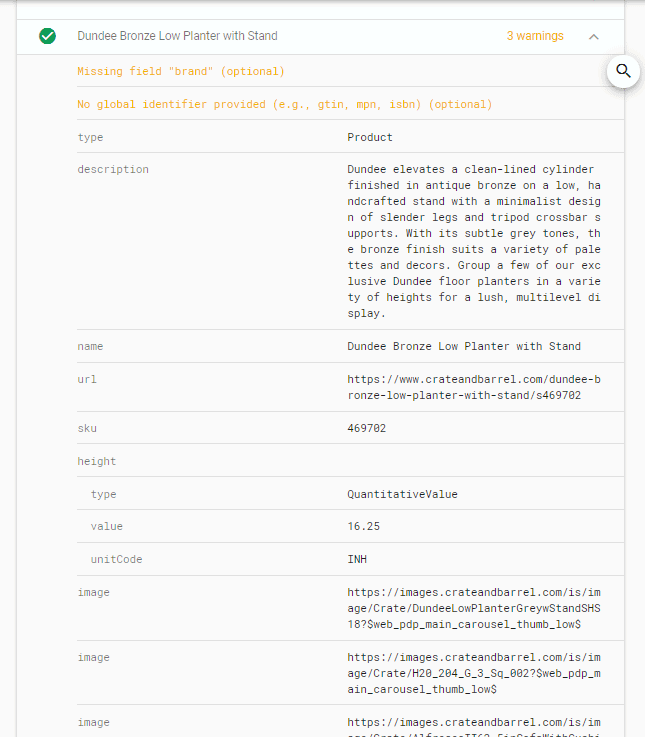The height and width of the screenshot is (737, 645).
Task: Click the 'name' field label
Action: click(x=90, y=346)
